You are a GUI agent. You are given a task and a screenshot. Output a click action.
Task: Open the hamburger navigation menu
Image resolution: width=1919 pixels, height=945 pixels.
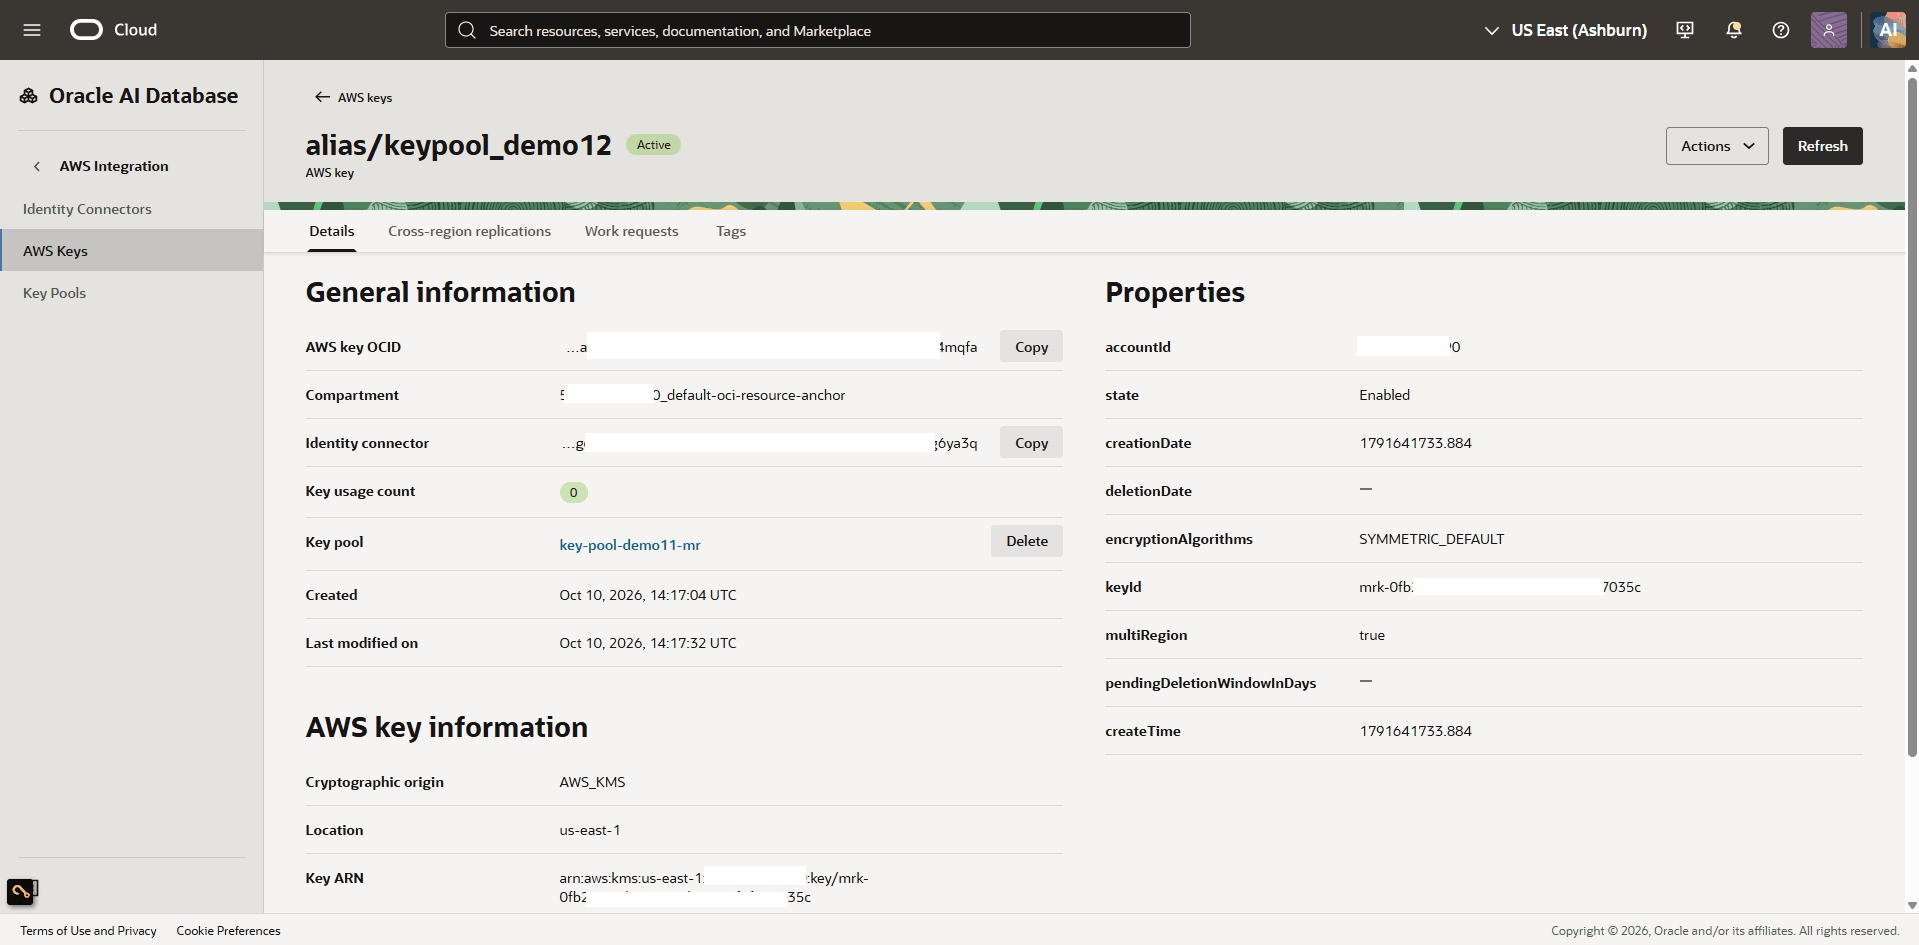tap(32, 30)
